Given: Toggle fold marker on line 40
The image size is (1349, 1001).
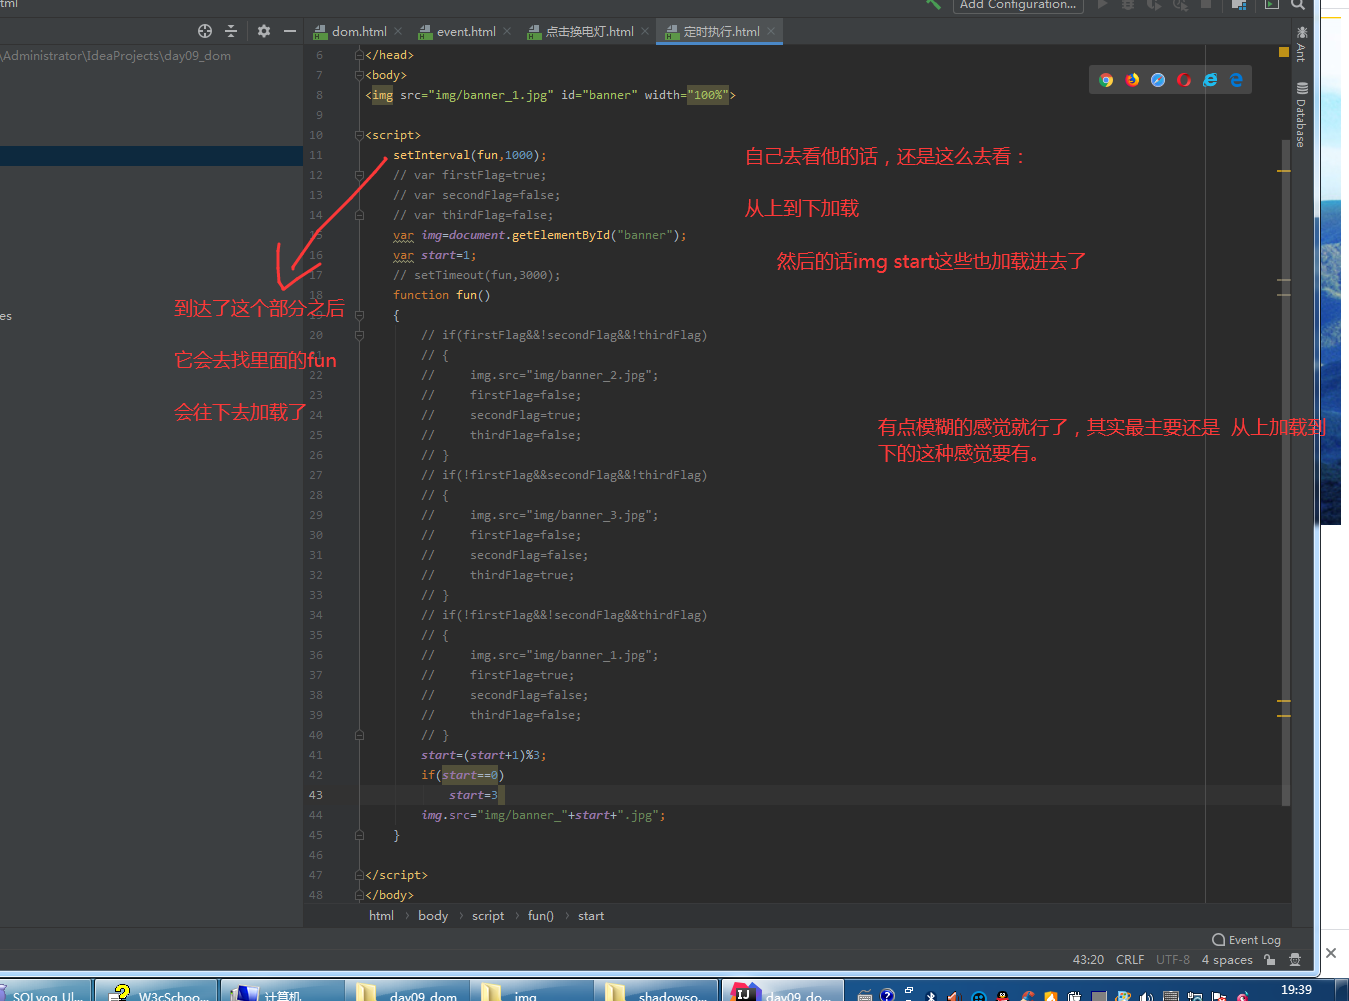Looking at the screenshot, I should click(359, 735).
